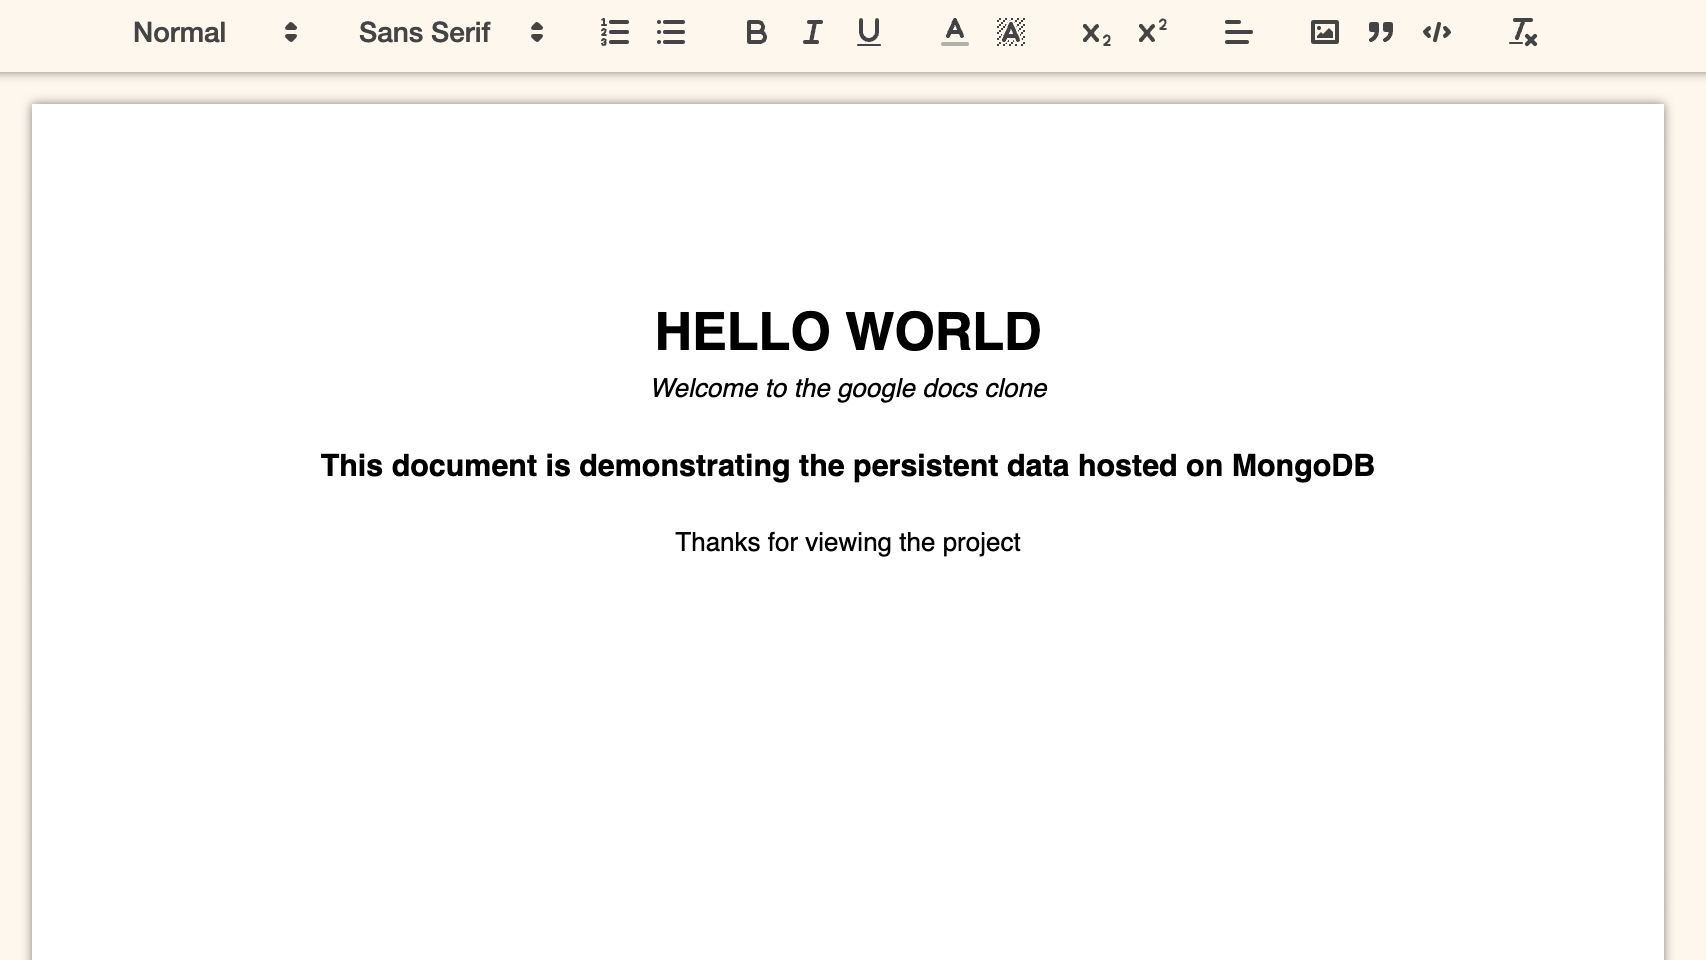
Task: Toggle underline formatting
Action: [x=868, y=33]
